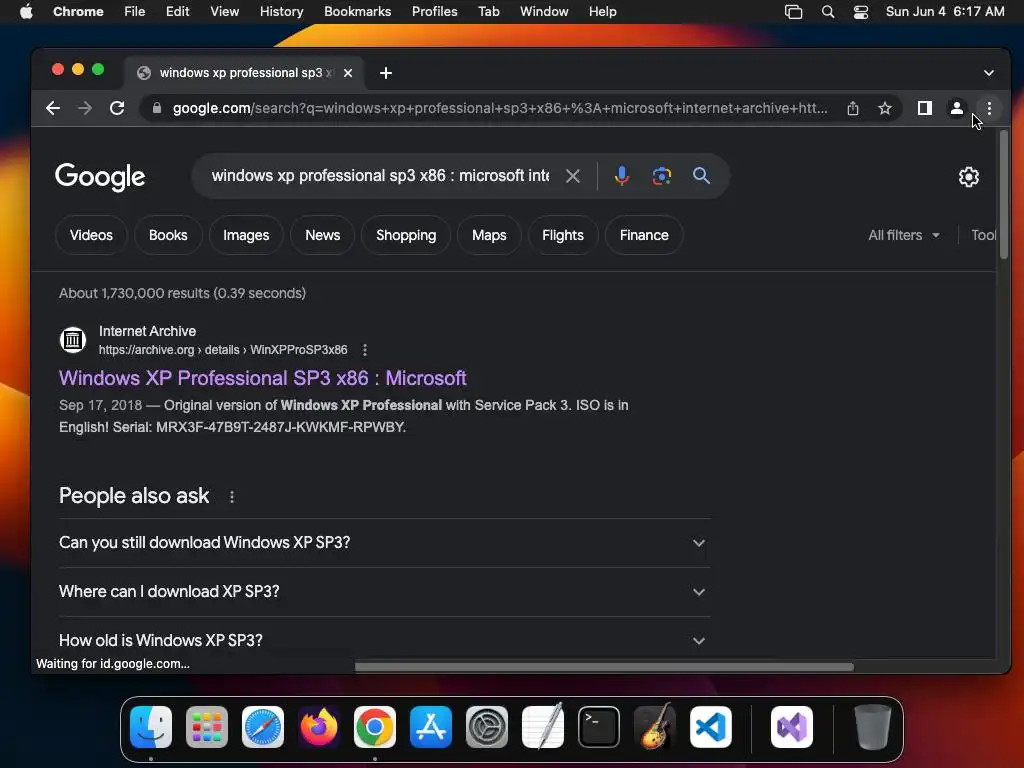Screen dimensions: 1024x768
Task: Open the History menu
Action: pos(281,12)
